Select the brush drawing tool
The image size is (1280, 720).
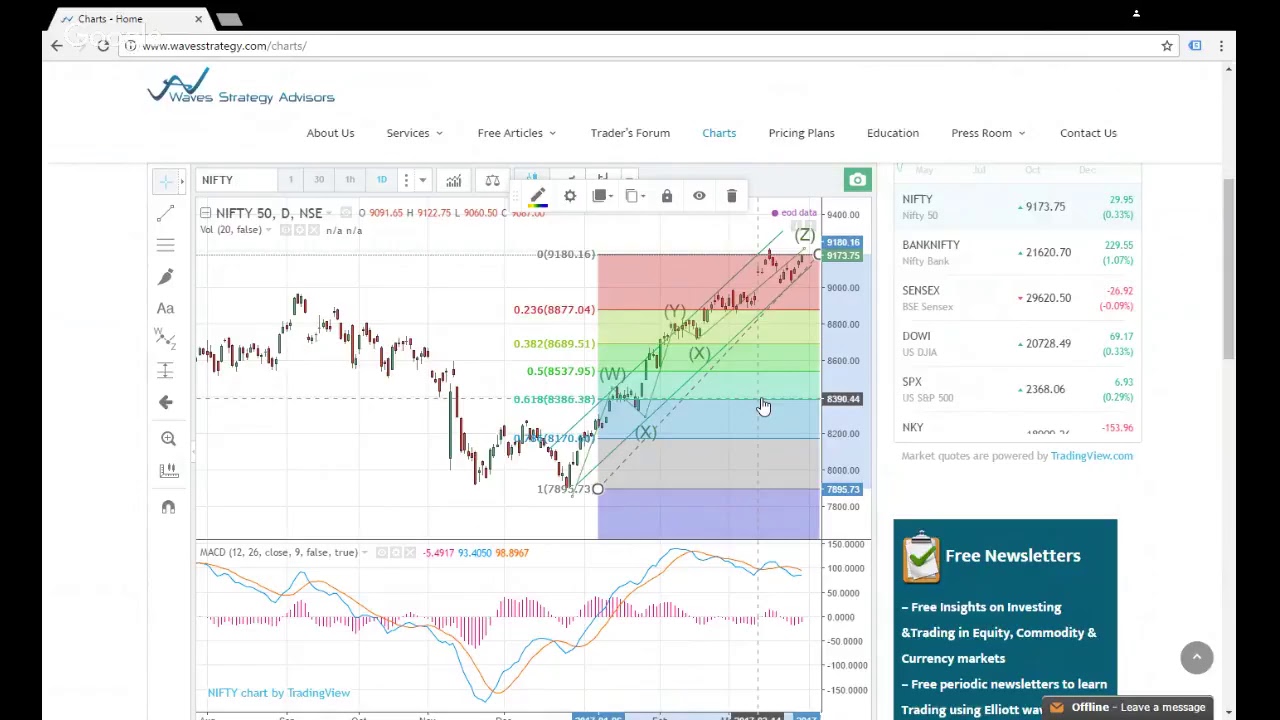coord(166,277)
